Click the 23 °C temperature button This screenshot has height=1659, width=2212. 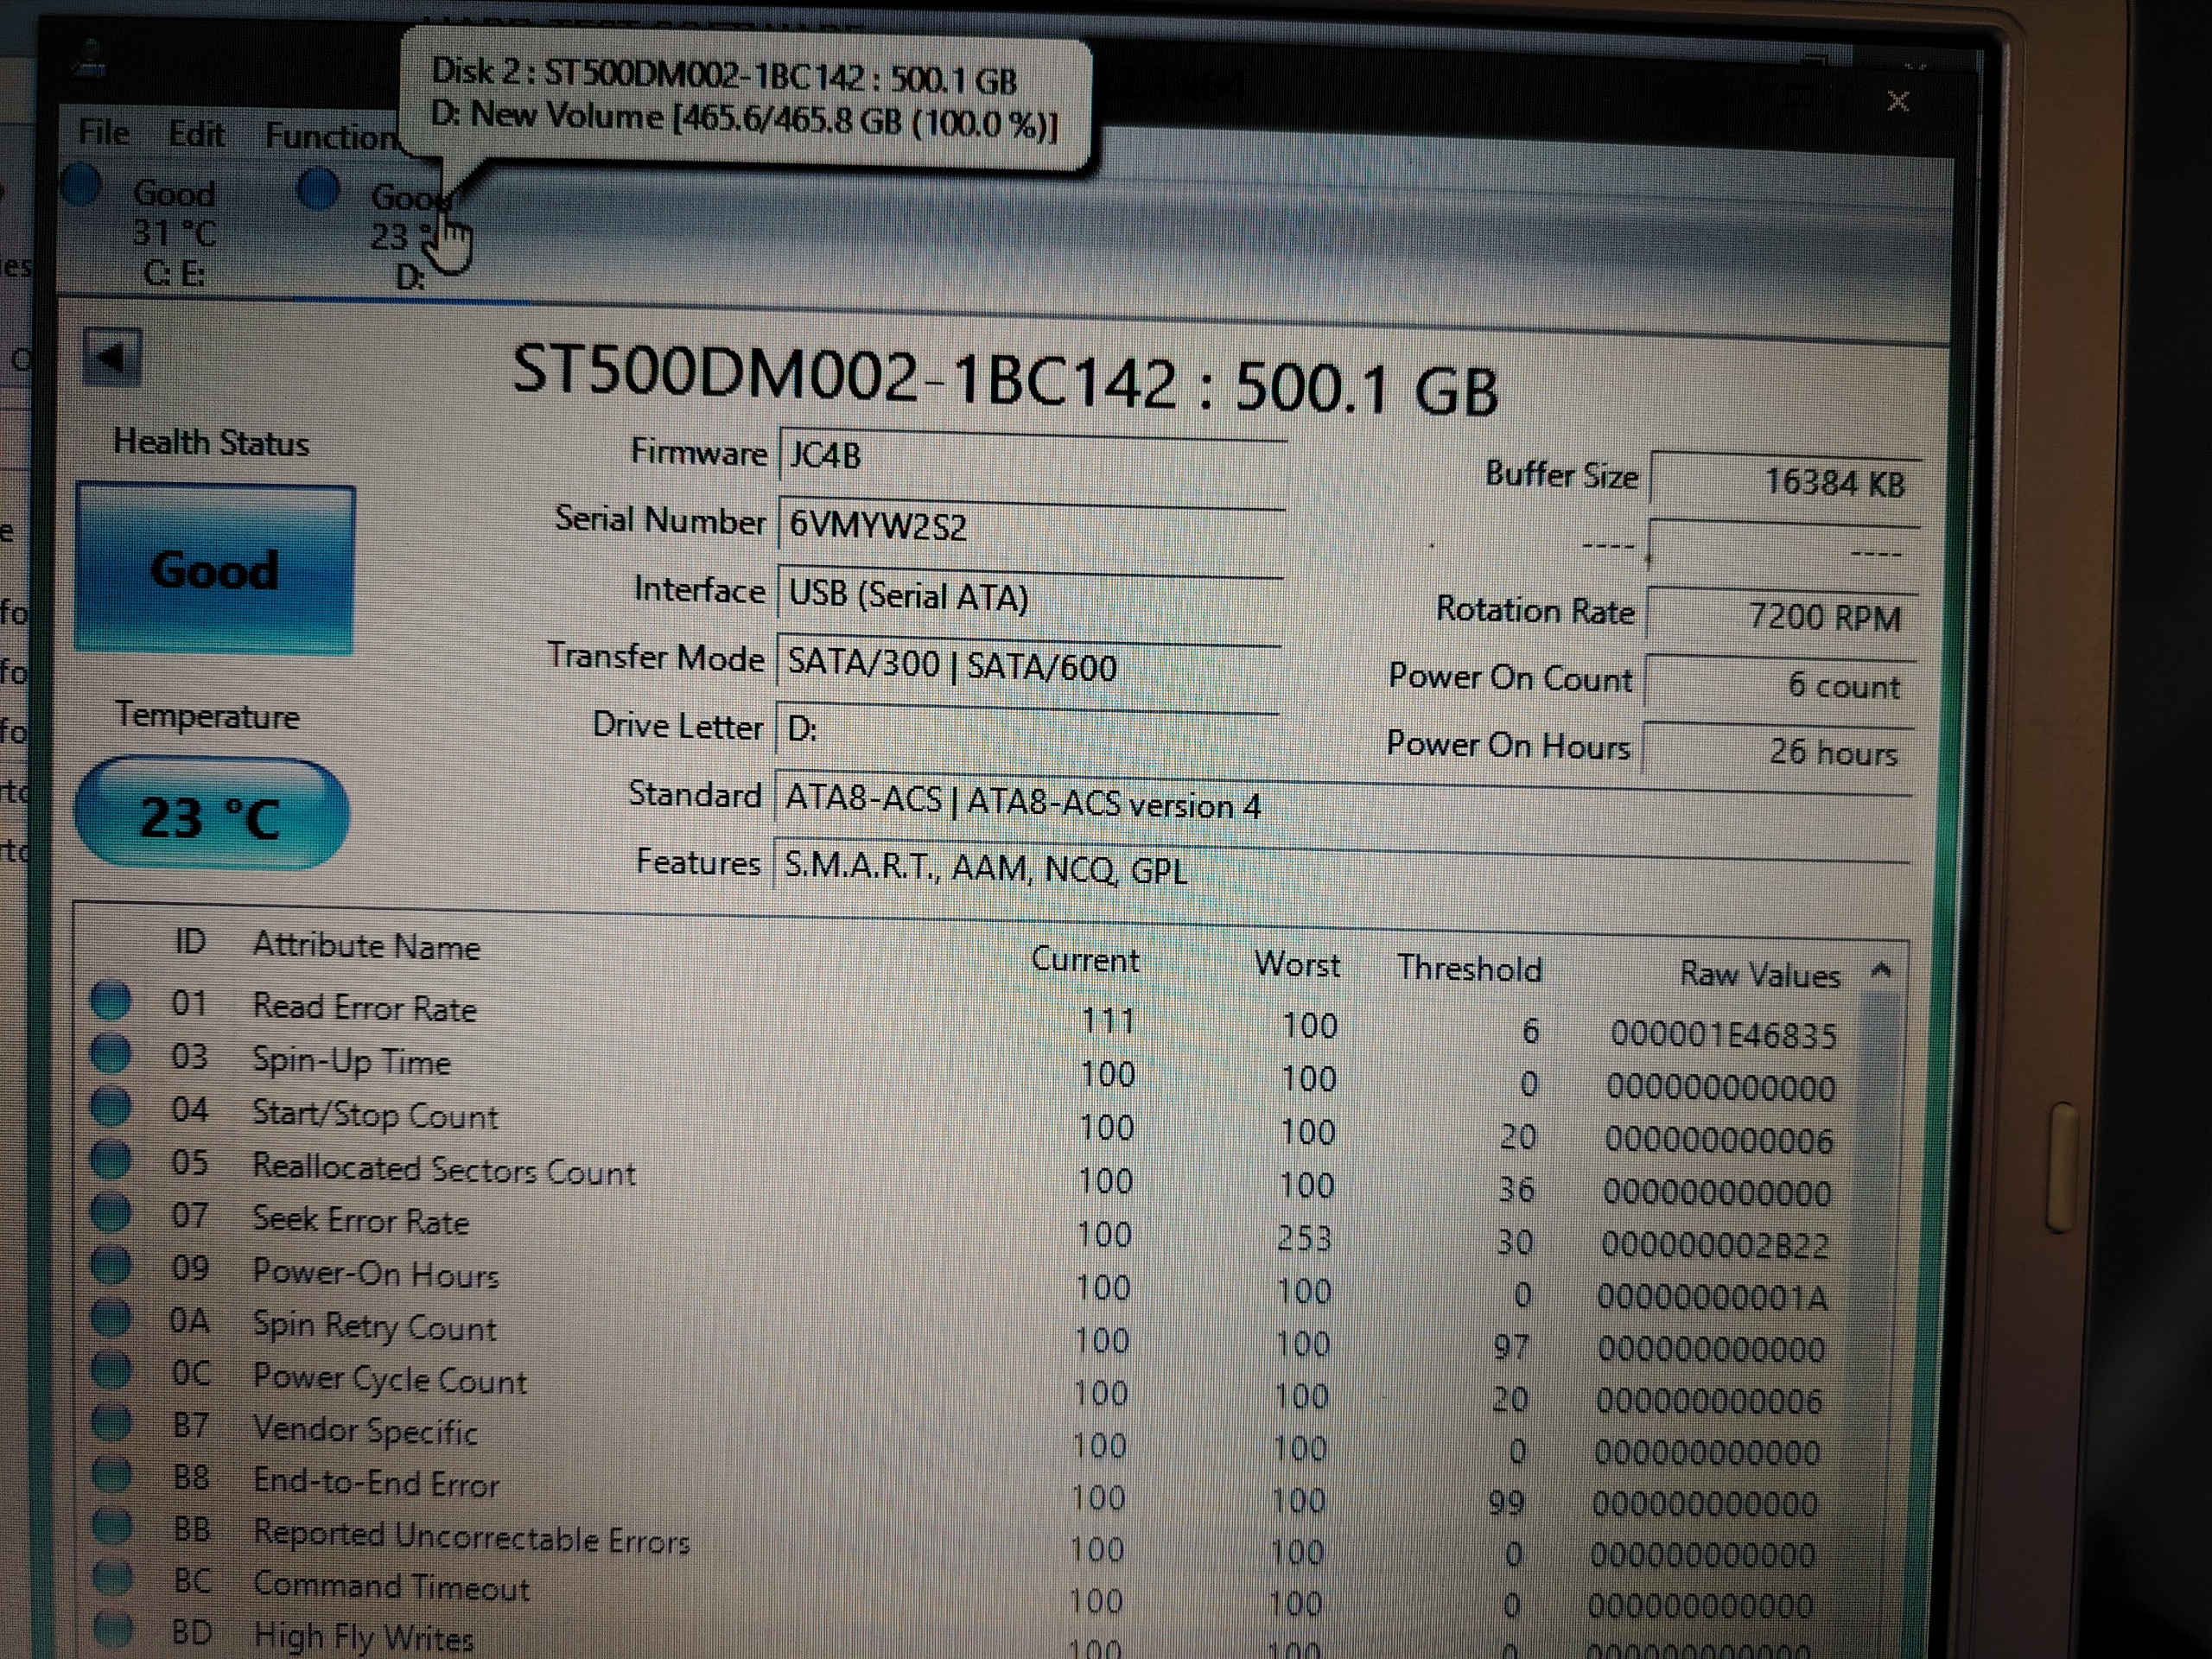(211, 815)
